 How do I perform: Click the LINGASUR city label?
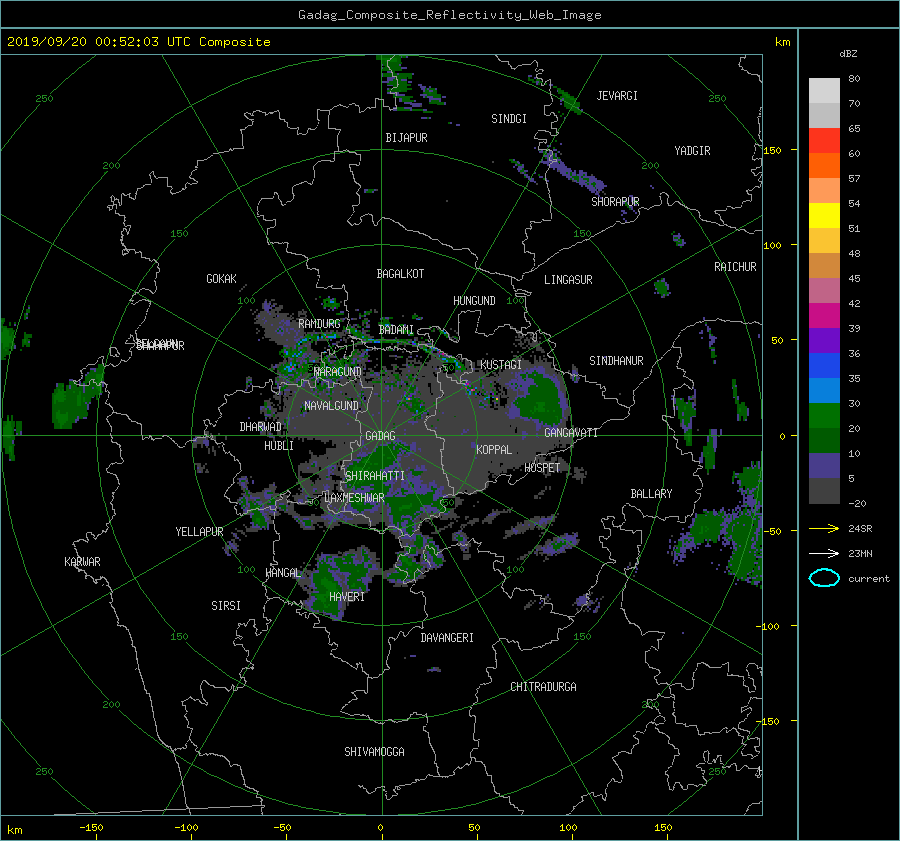[568, 280]
